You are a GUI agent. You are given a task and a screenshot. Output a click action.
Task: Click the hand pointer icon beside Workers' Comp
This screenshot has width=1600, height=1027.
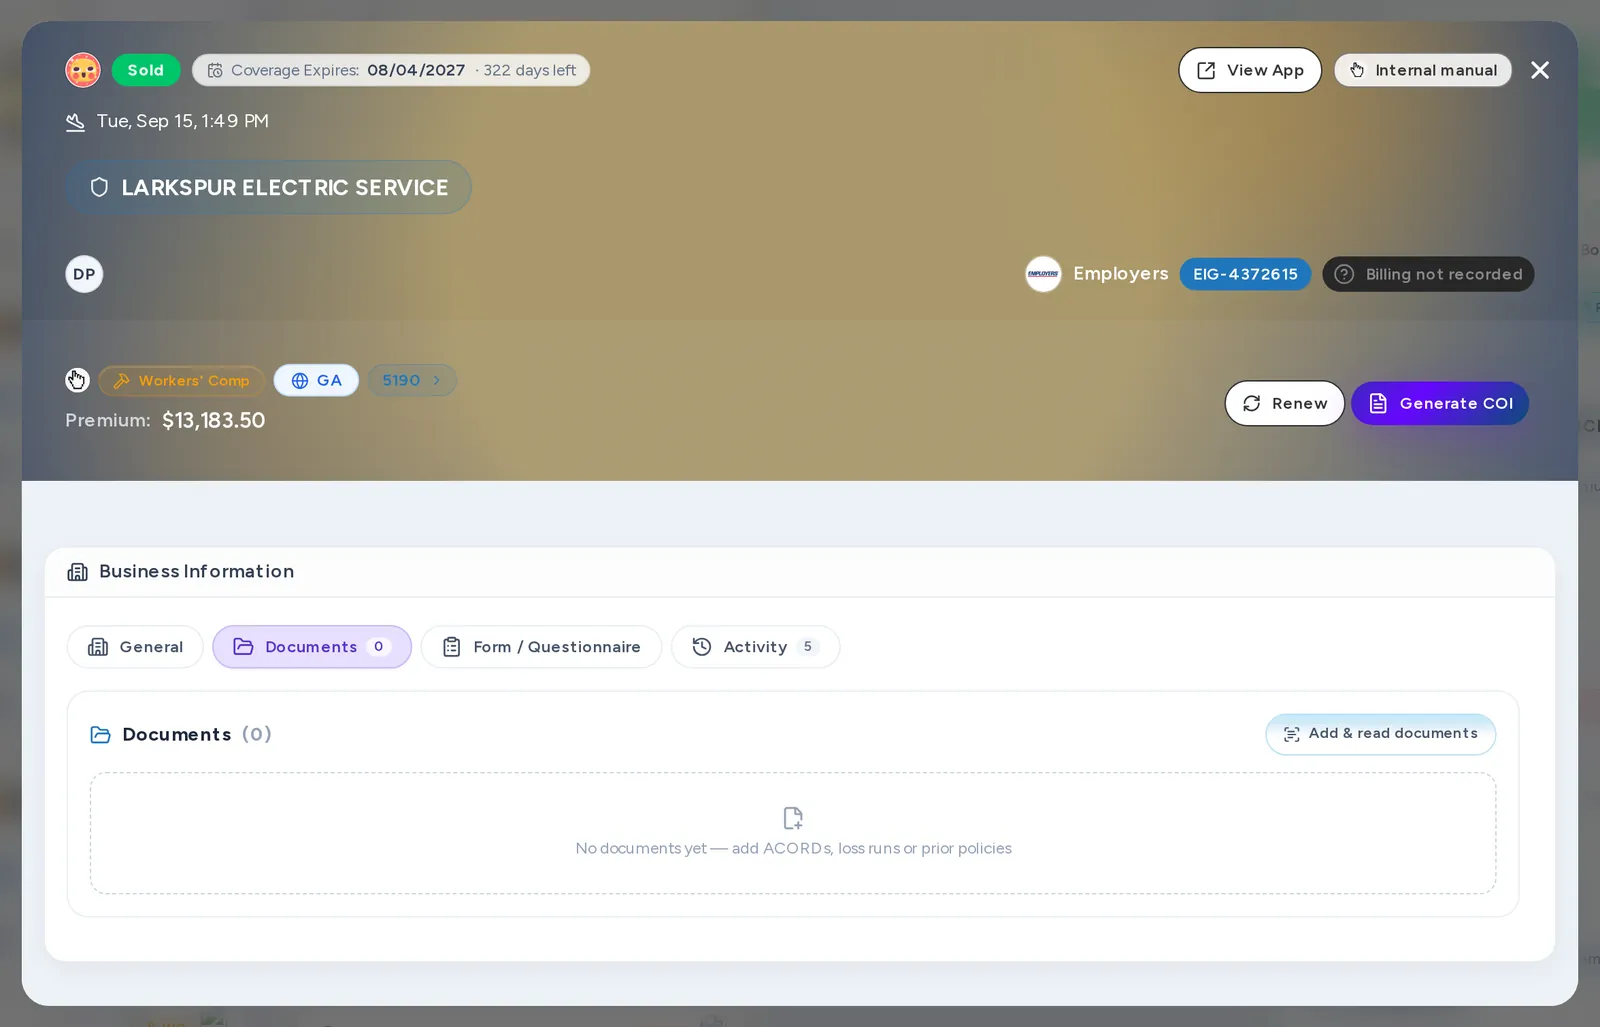77,380
